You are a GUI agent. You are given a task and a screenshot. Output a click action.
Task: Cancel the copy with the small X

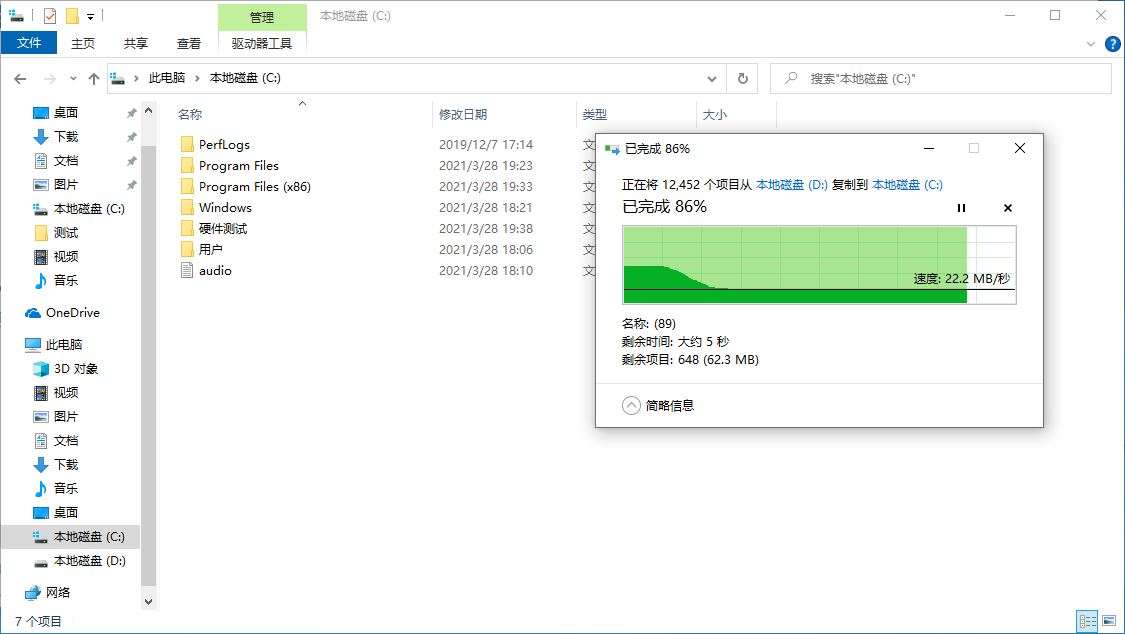[1007, 208]
